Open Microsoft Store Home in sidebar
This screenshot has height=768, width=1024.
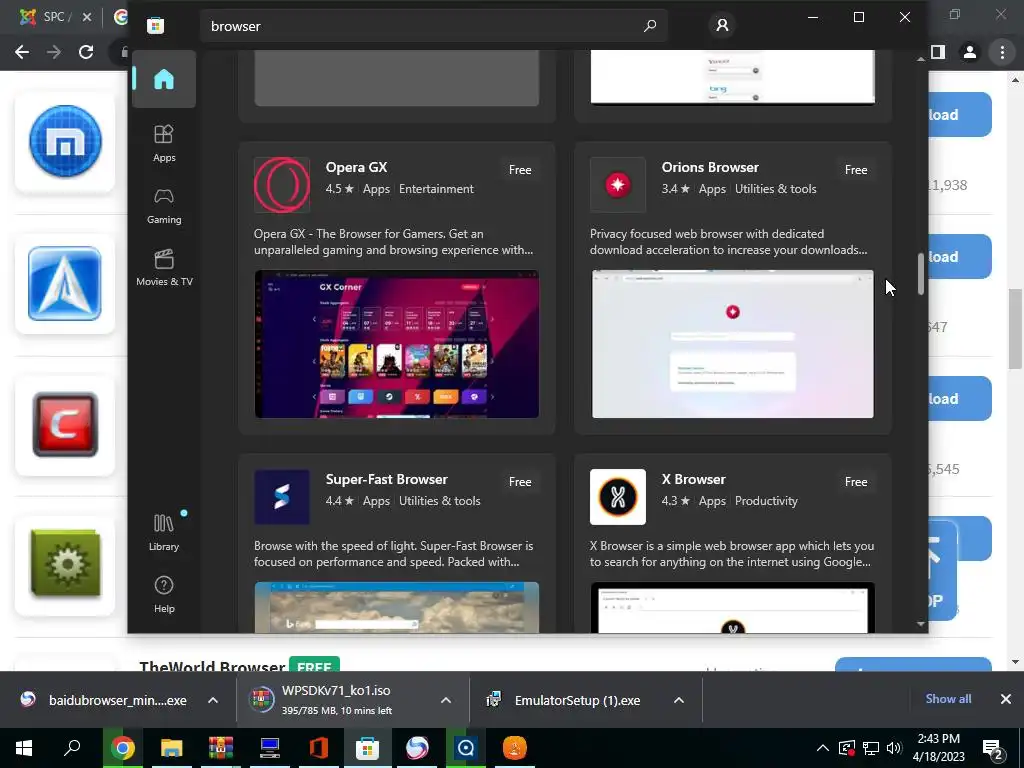[x=164, y=79]
